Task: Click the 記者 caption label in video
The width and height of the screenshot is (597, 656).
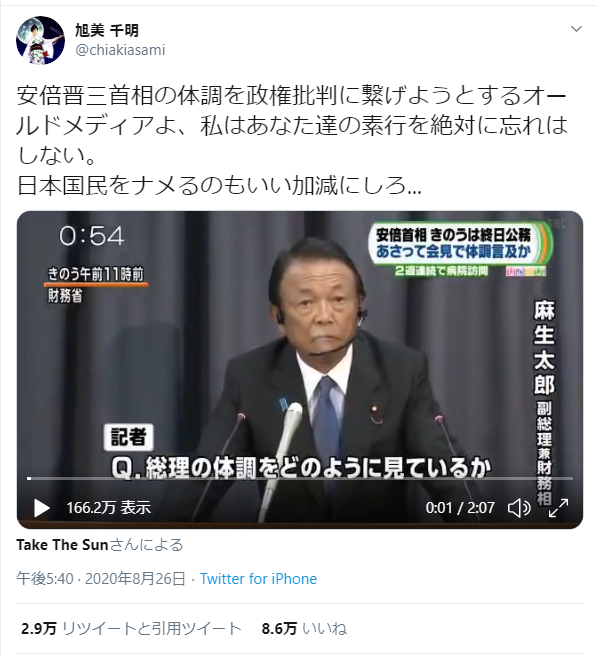Action: 128,437
